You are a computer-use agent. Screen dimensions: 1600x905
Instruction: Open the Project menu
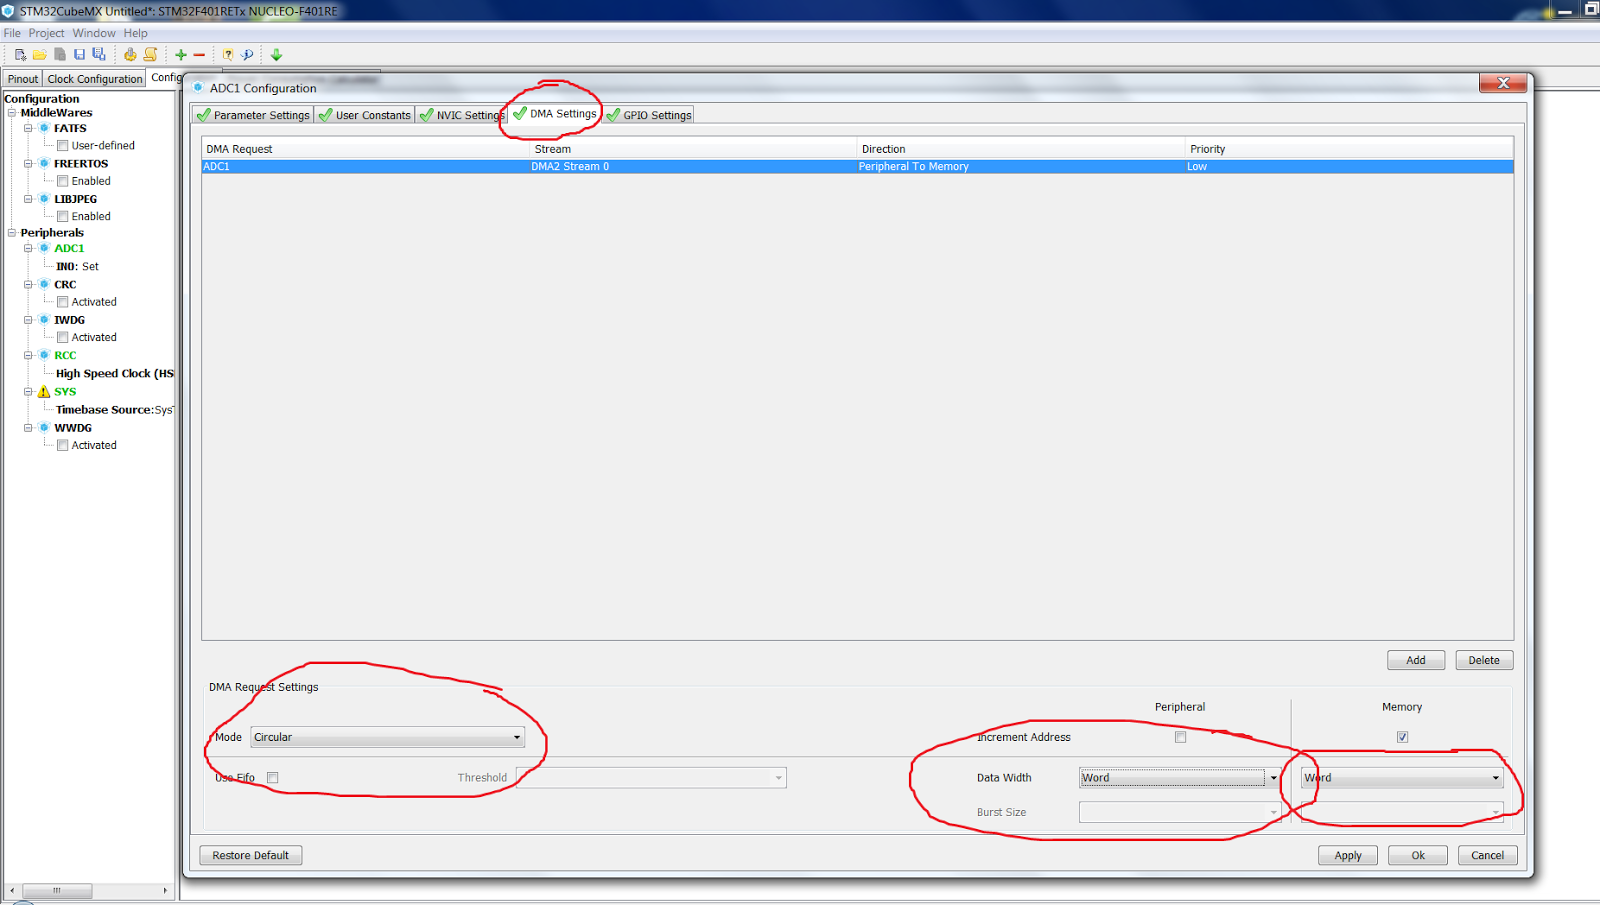click(x=46, y=33)
